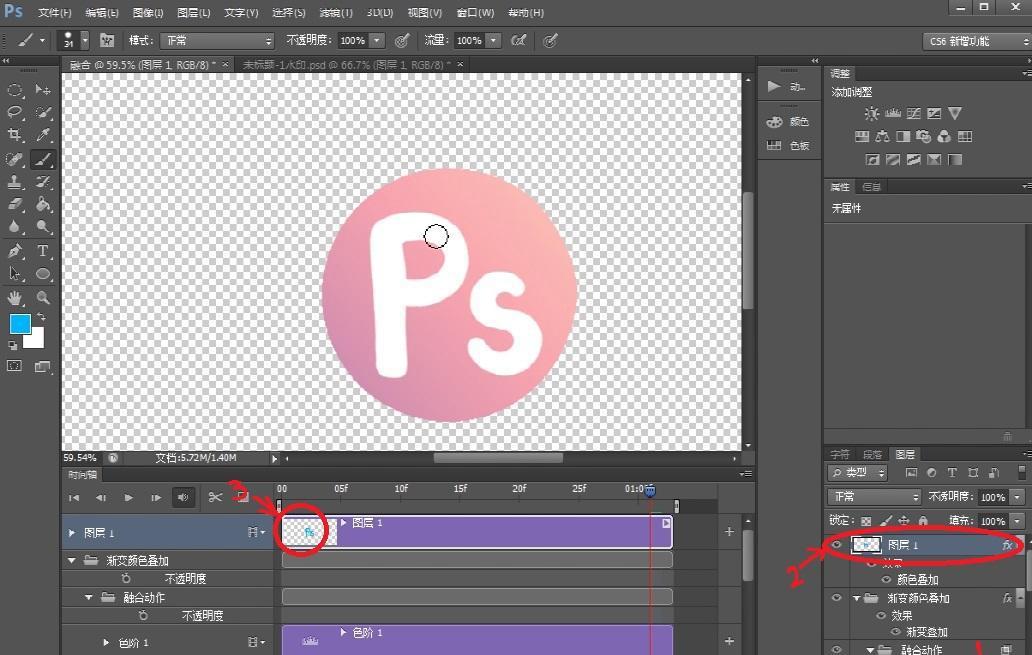Expand 图层 1 track in timeline
This screenshot has height=655, width=1032.
[72, 533]
